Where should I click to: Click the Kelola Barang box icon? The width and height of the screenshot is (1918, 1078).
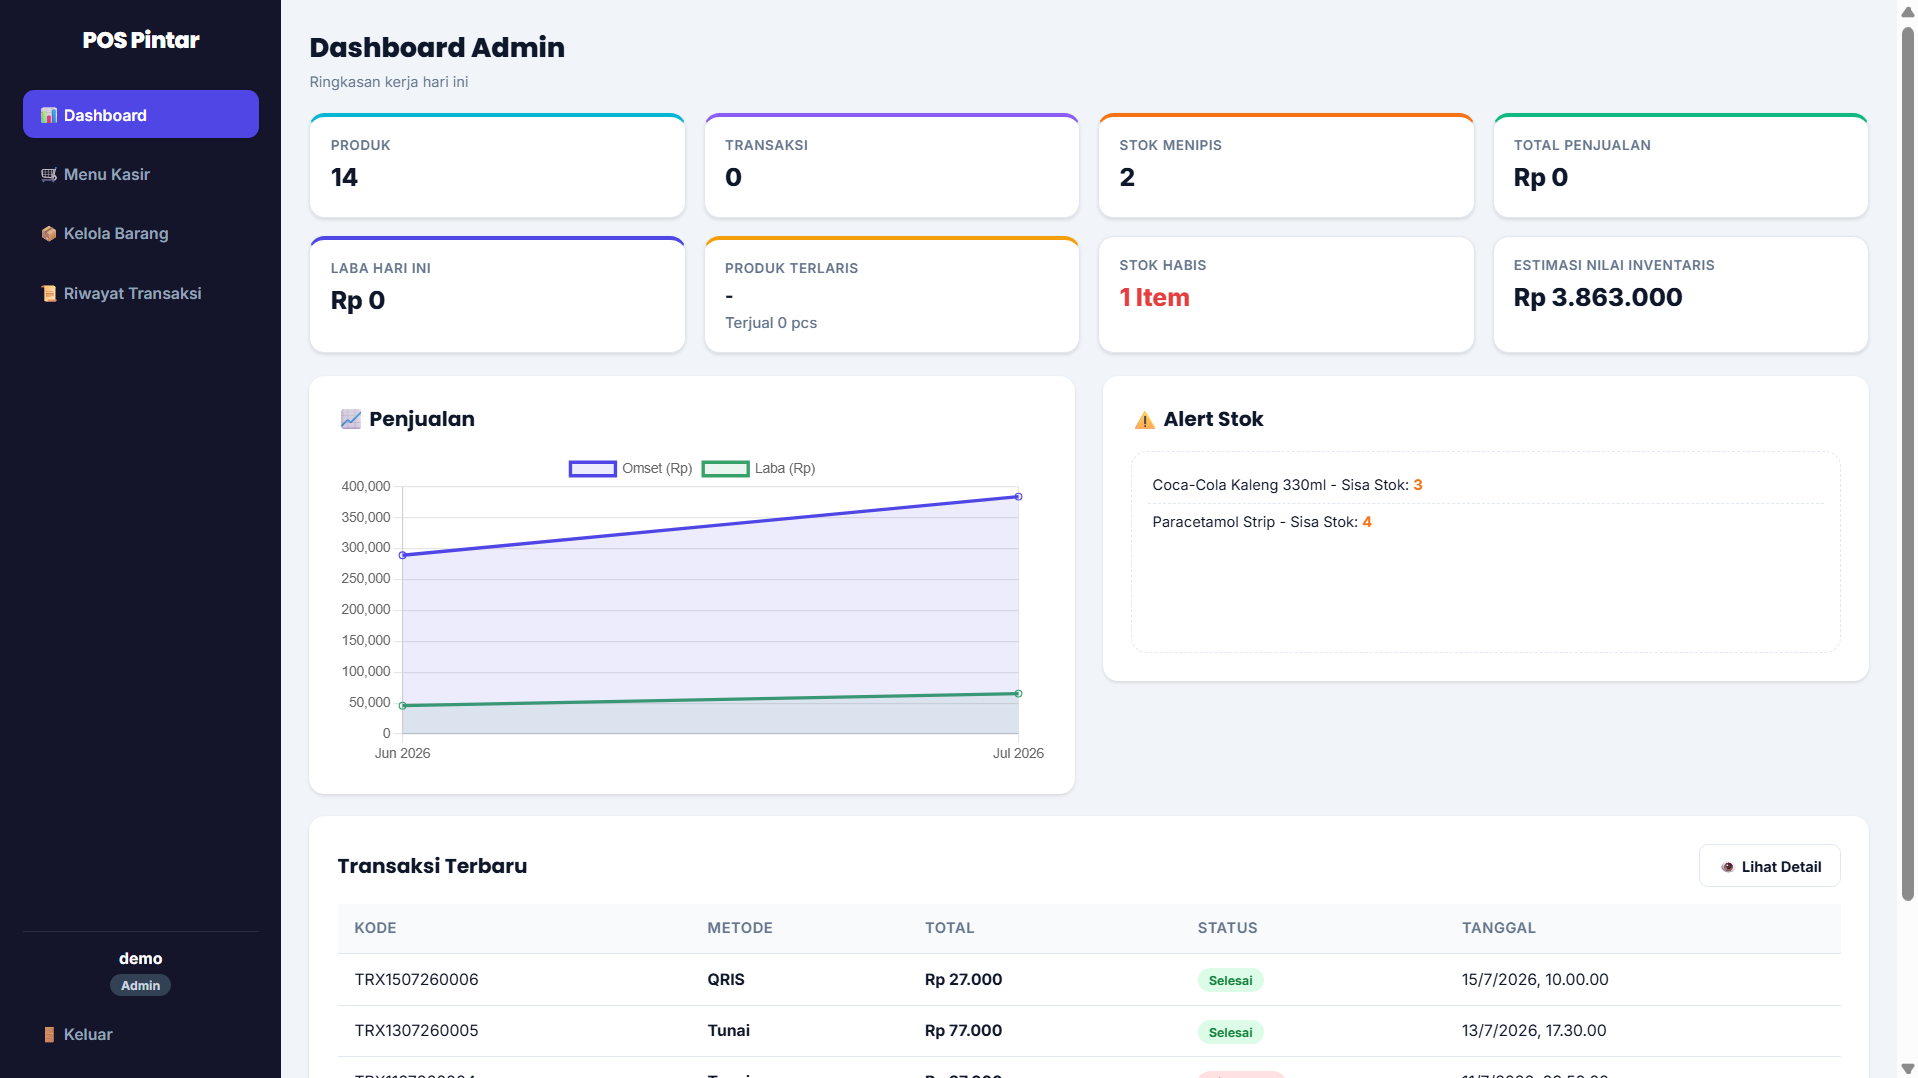coord(48,233)
